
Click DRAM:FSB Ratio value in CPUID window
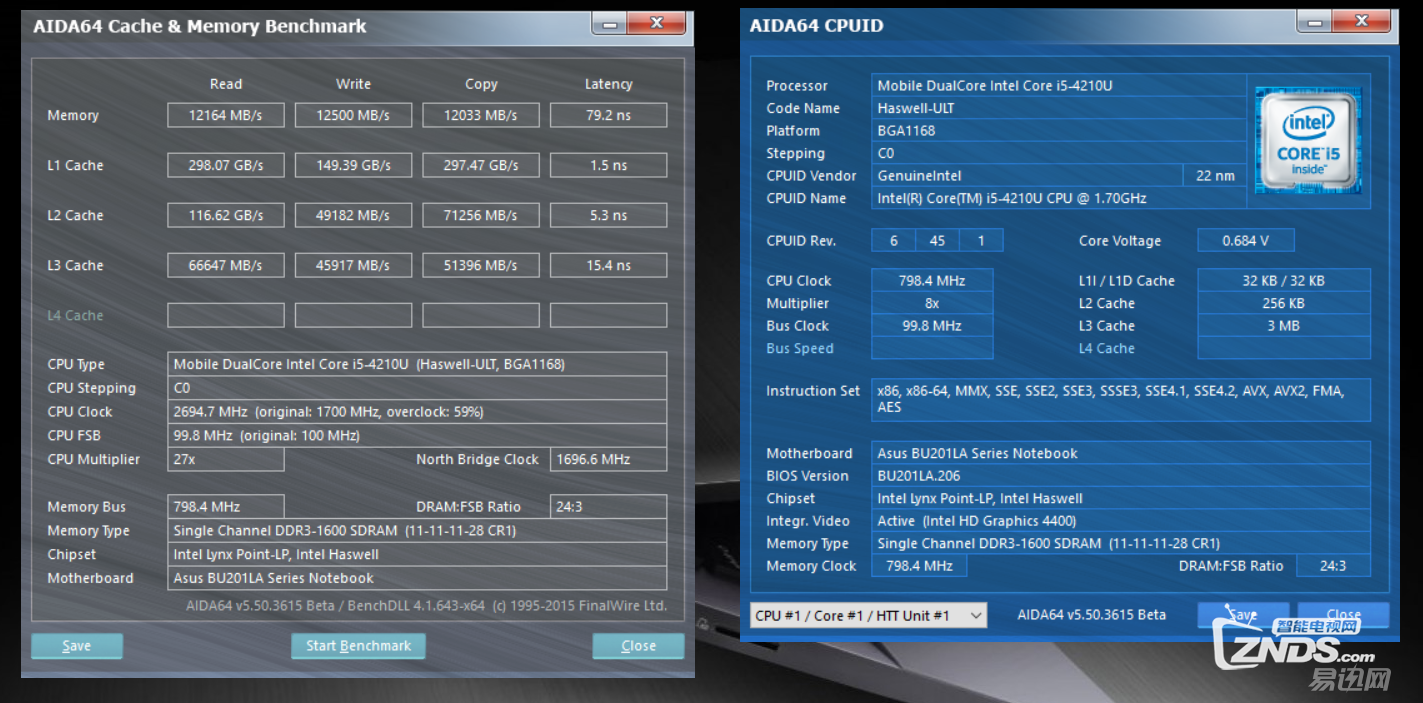tap(1333, 566)
